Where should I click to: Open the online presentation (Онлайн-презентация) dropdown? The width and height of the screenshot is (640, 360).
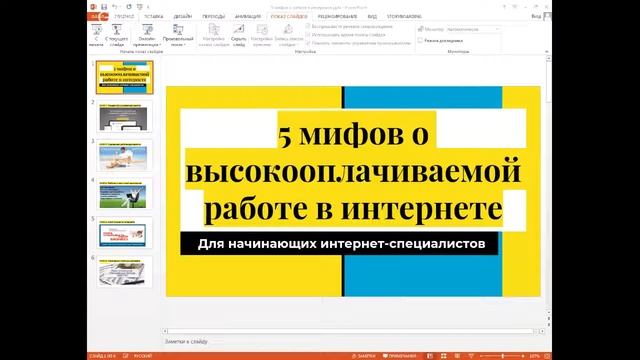tap(147, 35)
